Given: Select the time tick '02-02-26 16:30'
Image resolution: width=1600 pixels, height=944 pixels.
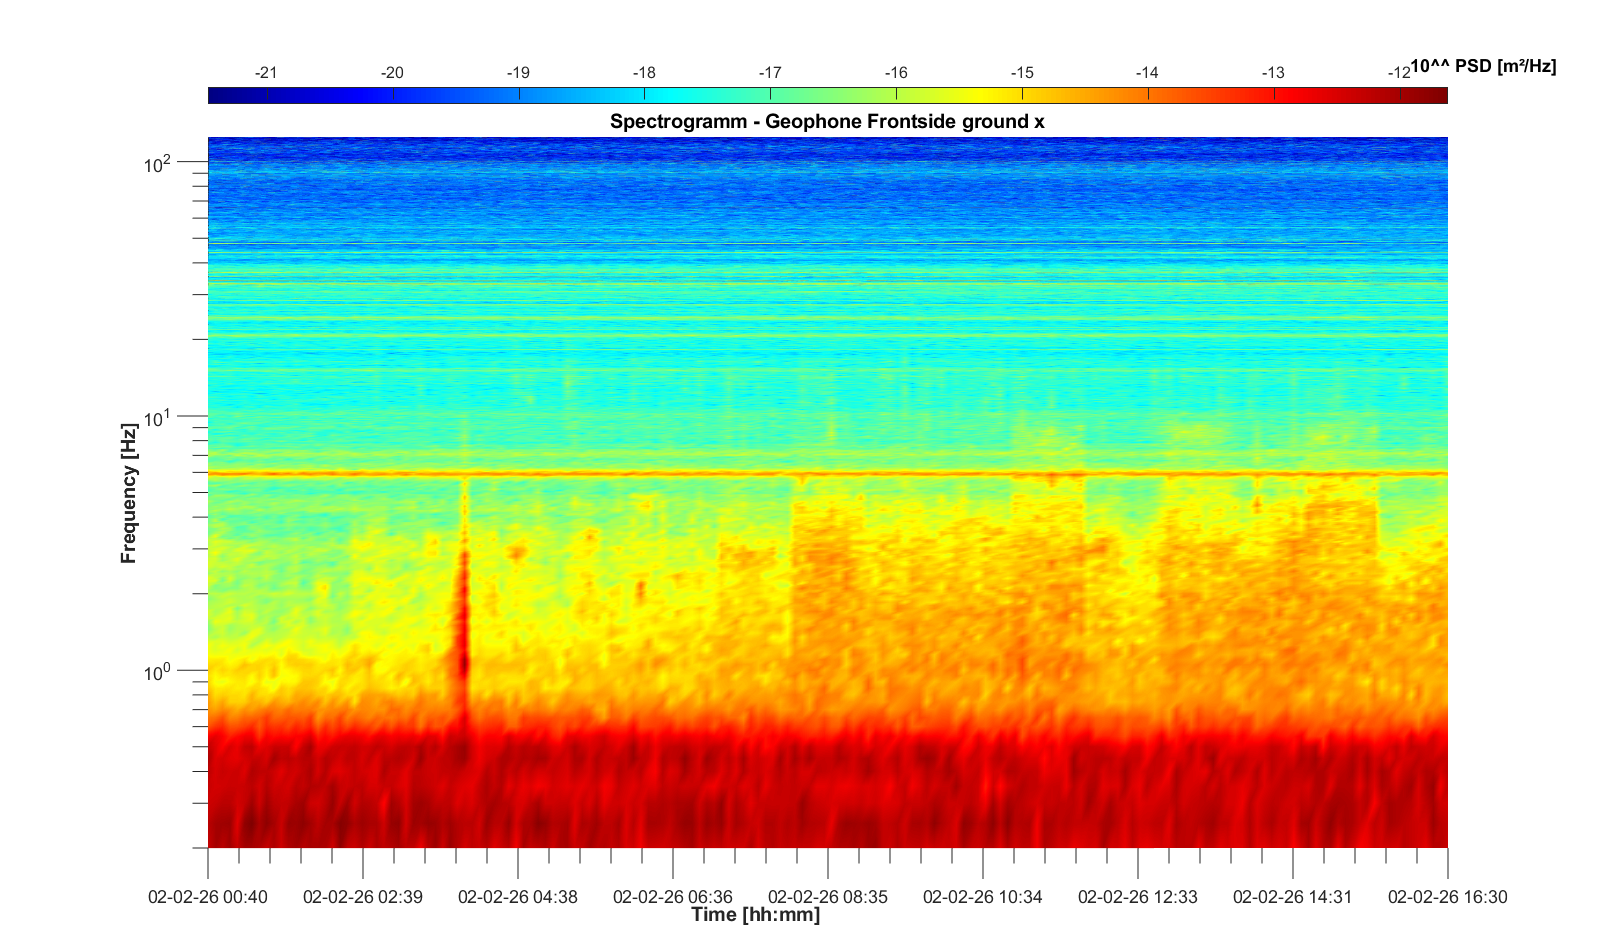Looking at the screenshot, I should click(1446, 897).
